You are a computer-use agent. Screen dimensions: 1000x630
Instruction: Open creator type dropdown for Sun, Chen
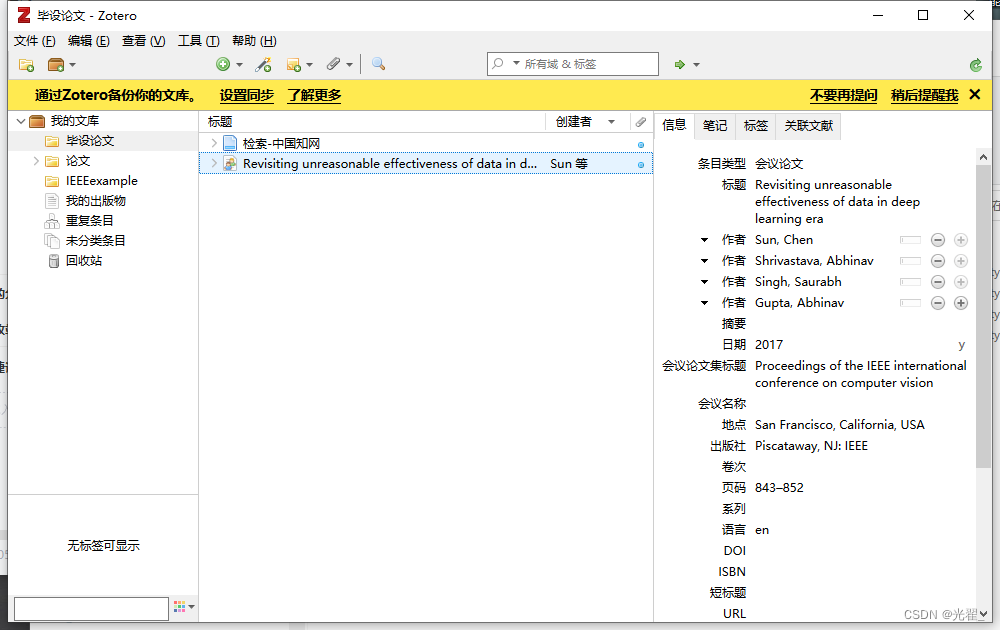[704, 240]
